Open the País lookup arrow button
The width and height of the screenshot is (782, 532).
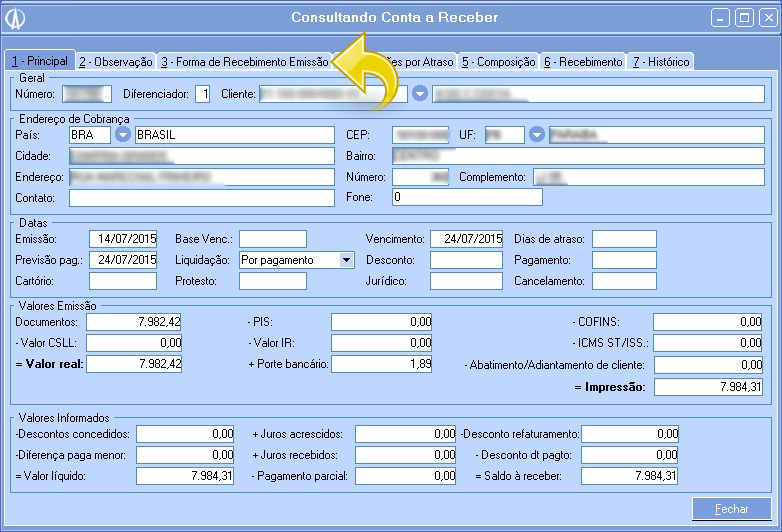[x=123, y=135]
